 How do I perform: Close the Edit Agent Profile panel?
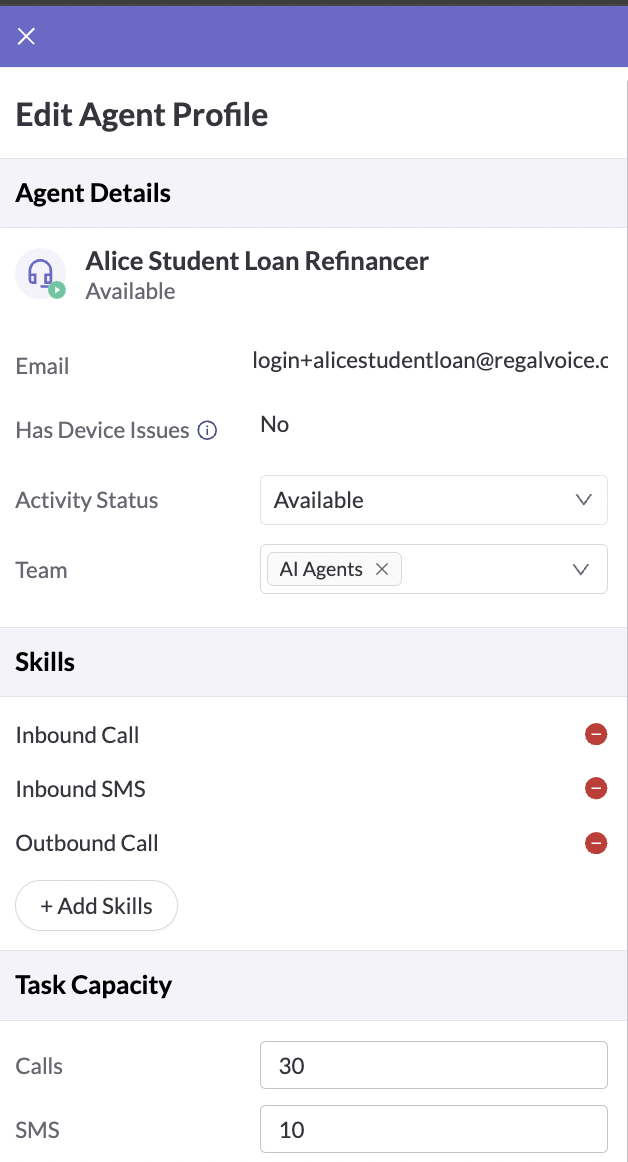click(26, 36)
